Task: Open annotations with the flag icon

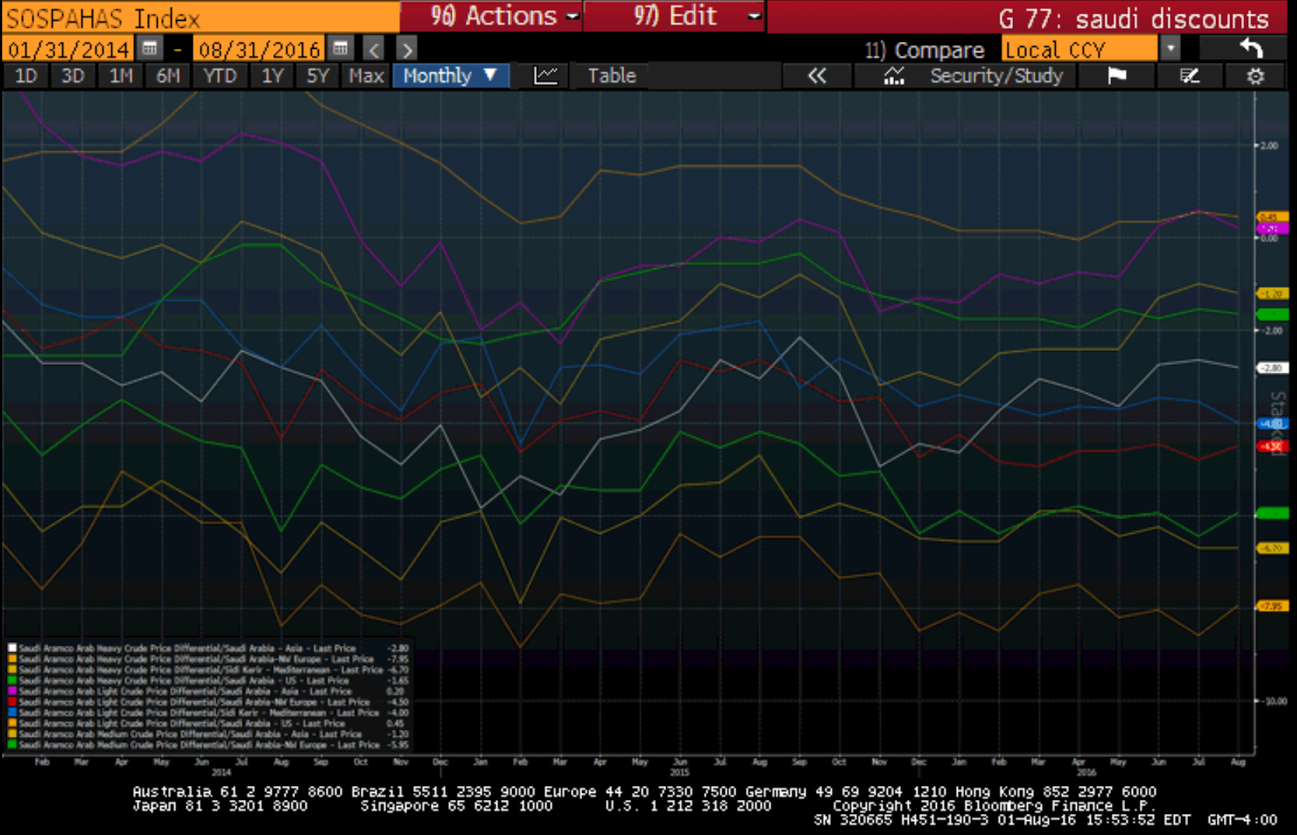Action: click(1118, 76)
